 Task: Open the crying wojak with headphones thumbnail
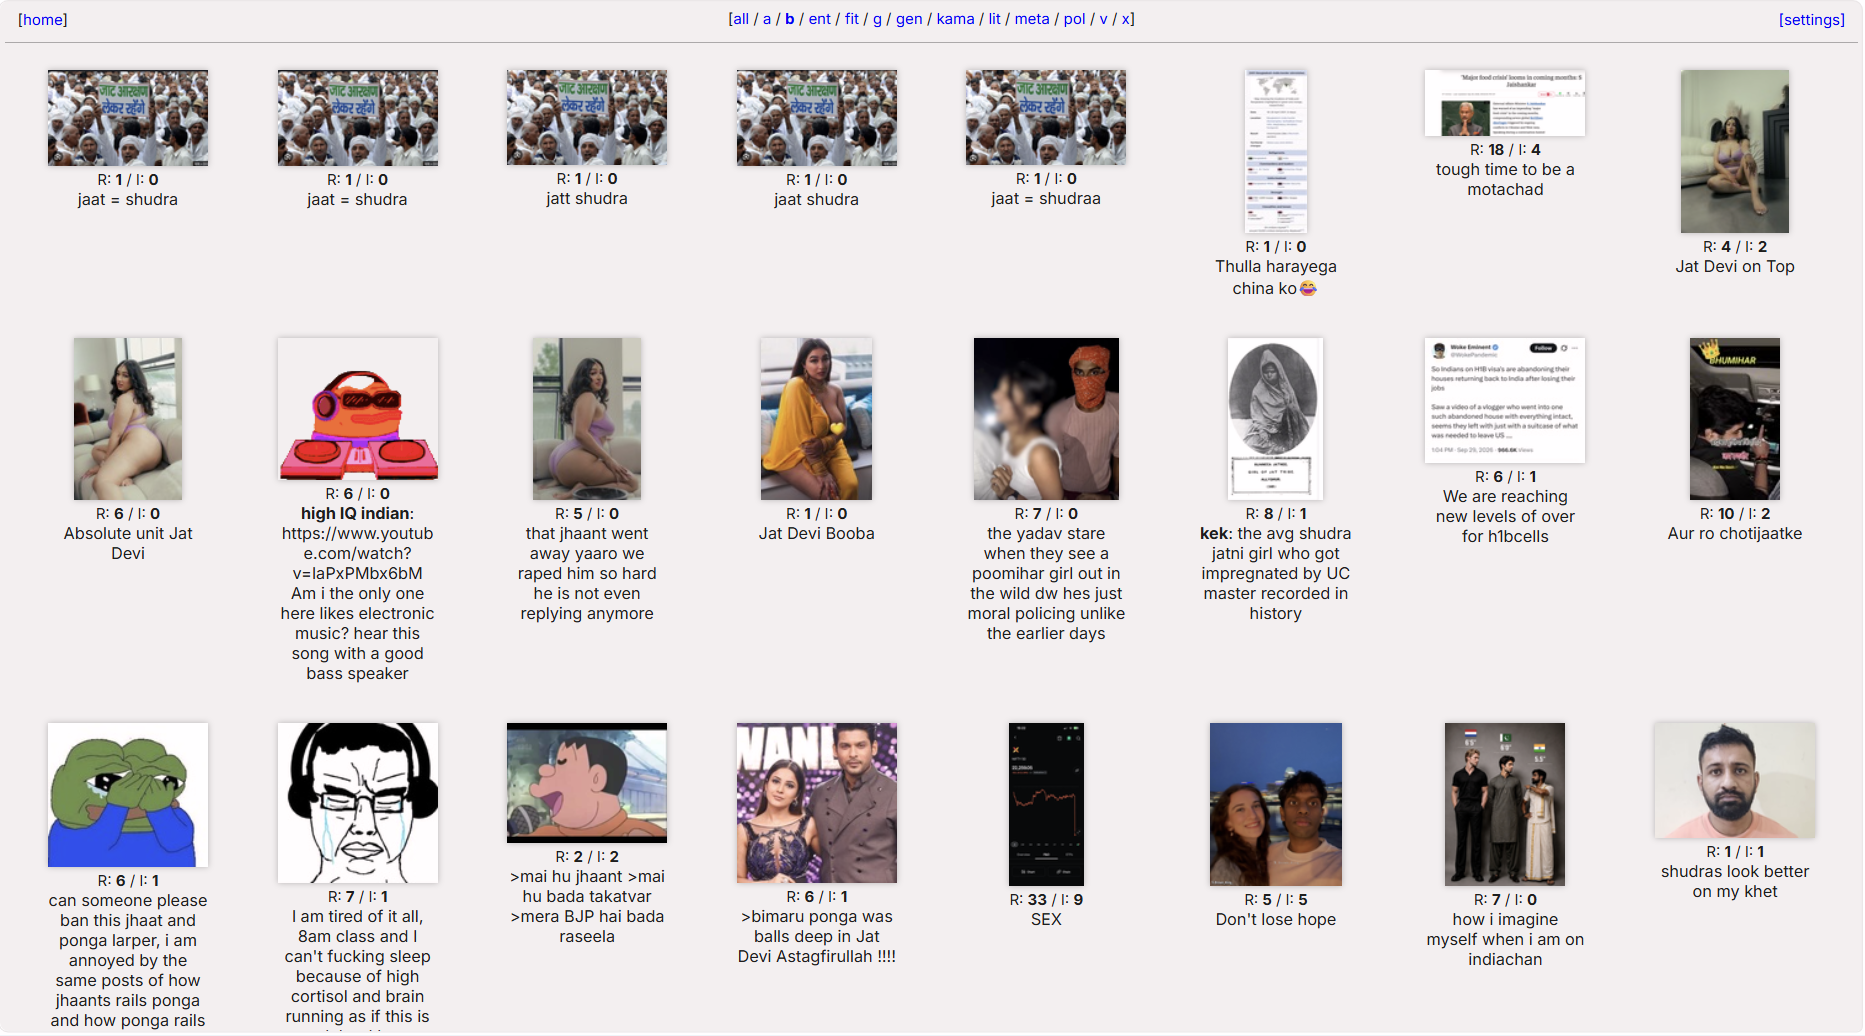coord(357,803)
